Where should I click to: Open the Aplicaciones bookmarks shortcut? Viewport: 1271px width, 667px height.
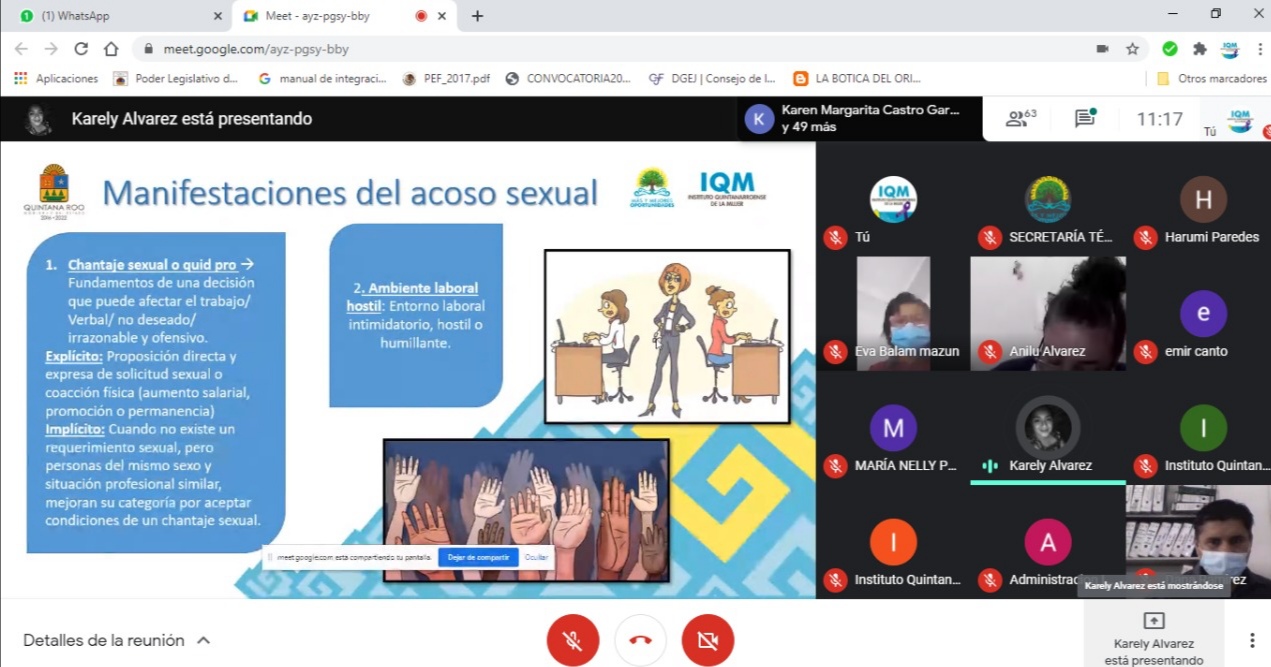coord(56,78)
